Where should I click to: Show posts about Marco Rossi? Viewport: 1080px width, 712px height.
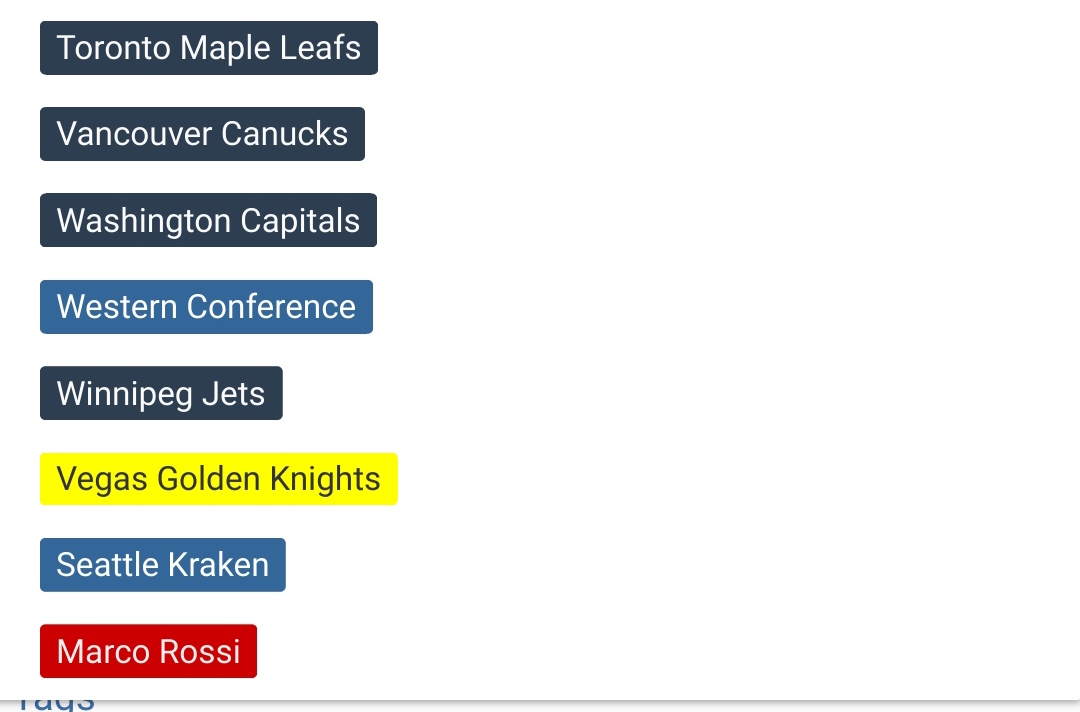148,651
